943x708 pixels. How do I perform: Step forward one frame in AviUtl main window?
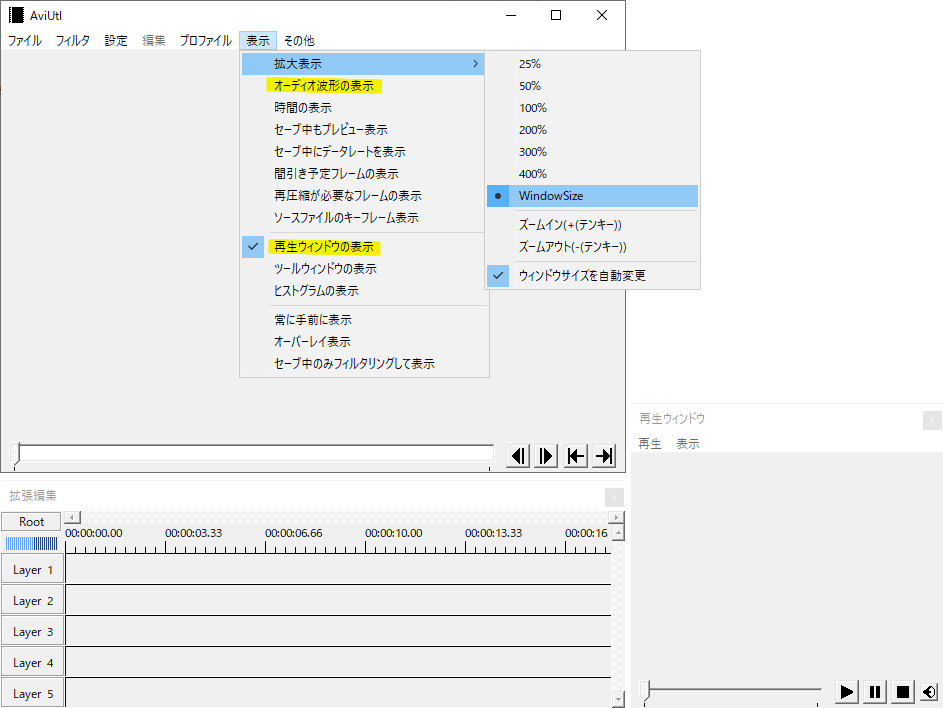pos(546,456)
